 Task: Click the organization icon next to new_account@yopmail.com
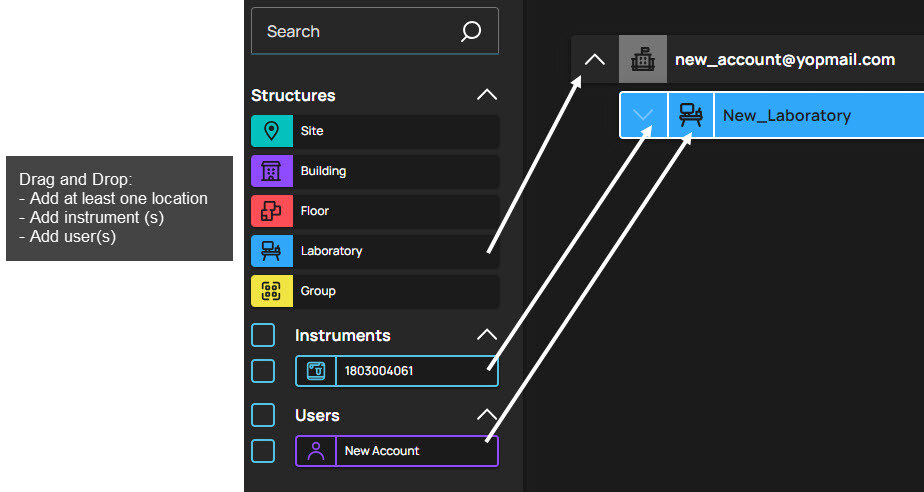[x=643, y=60]
